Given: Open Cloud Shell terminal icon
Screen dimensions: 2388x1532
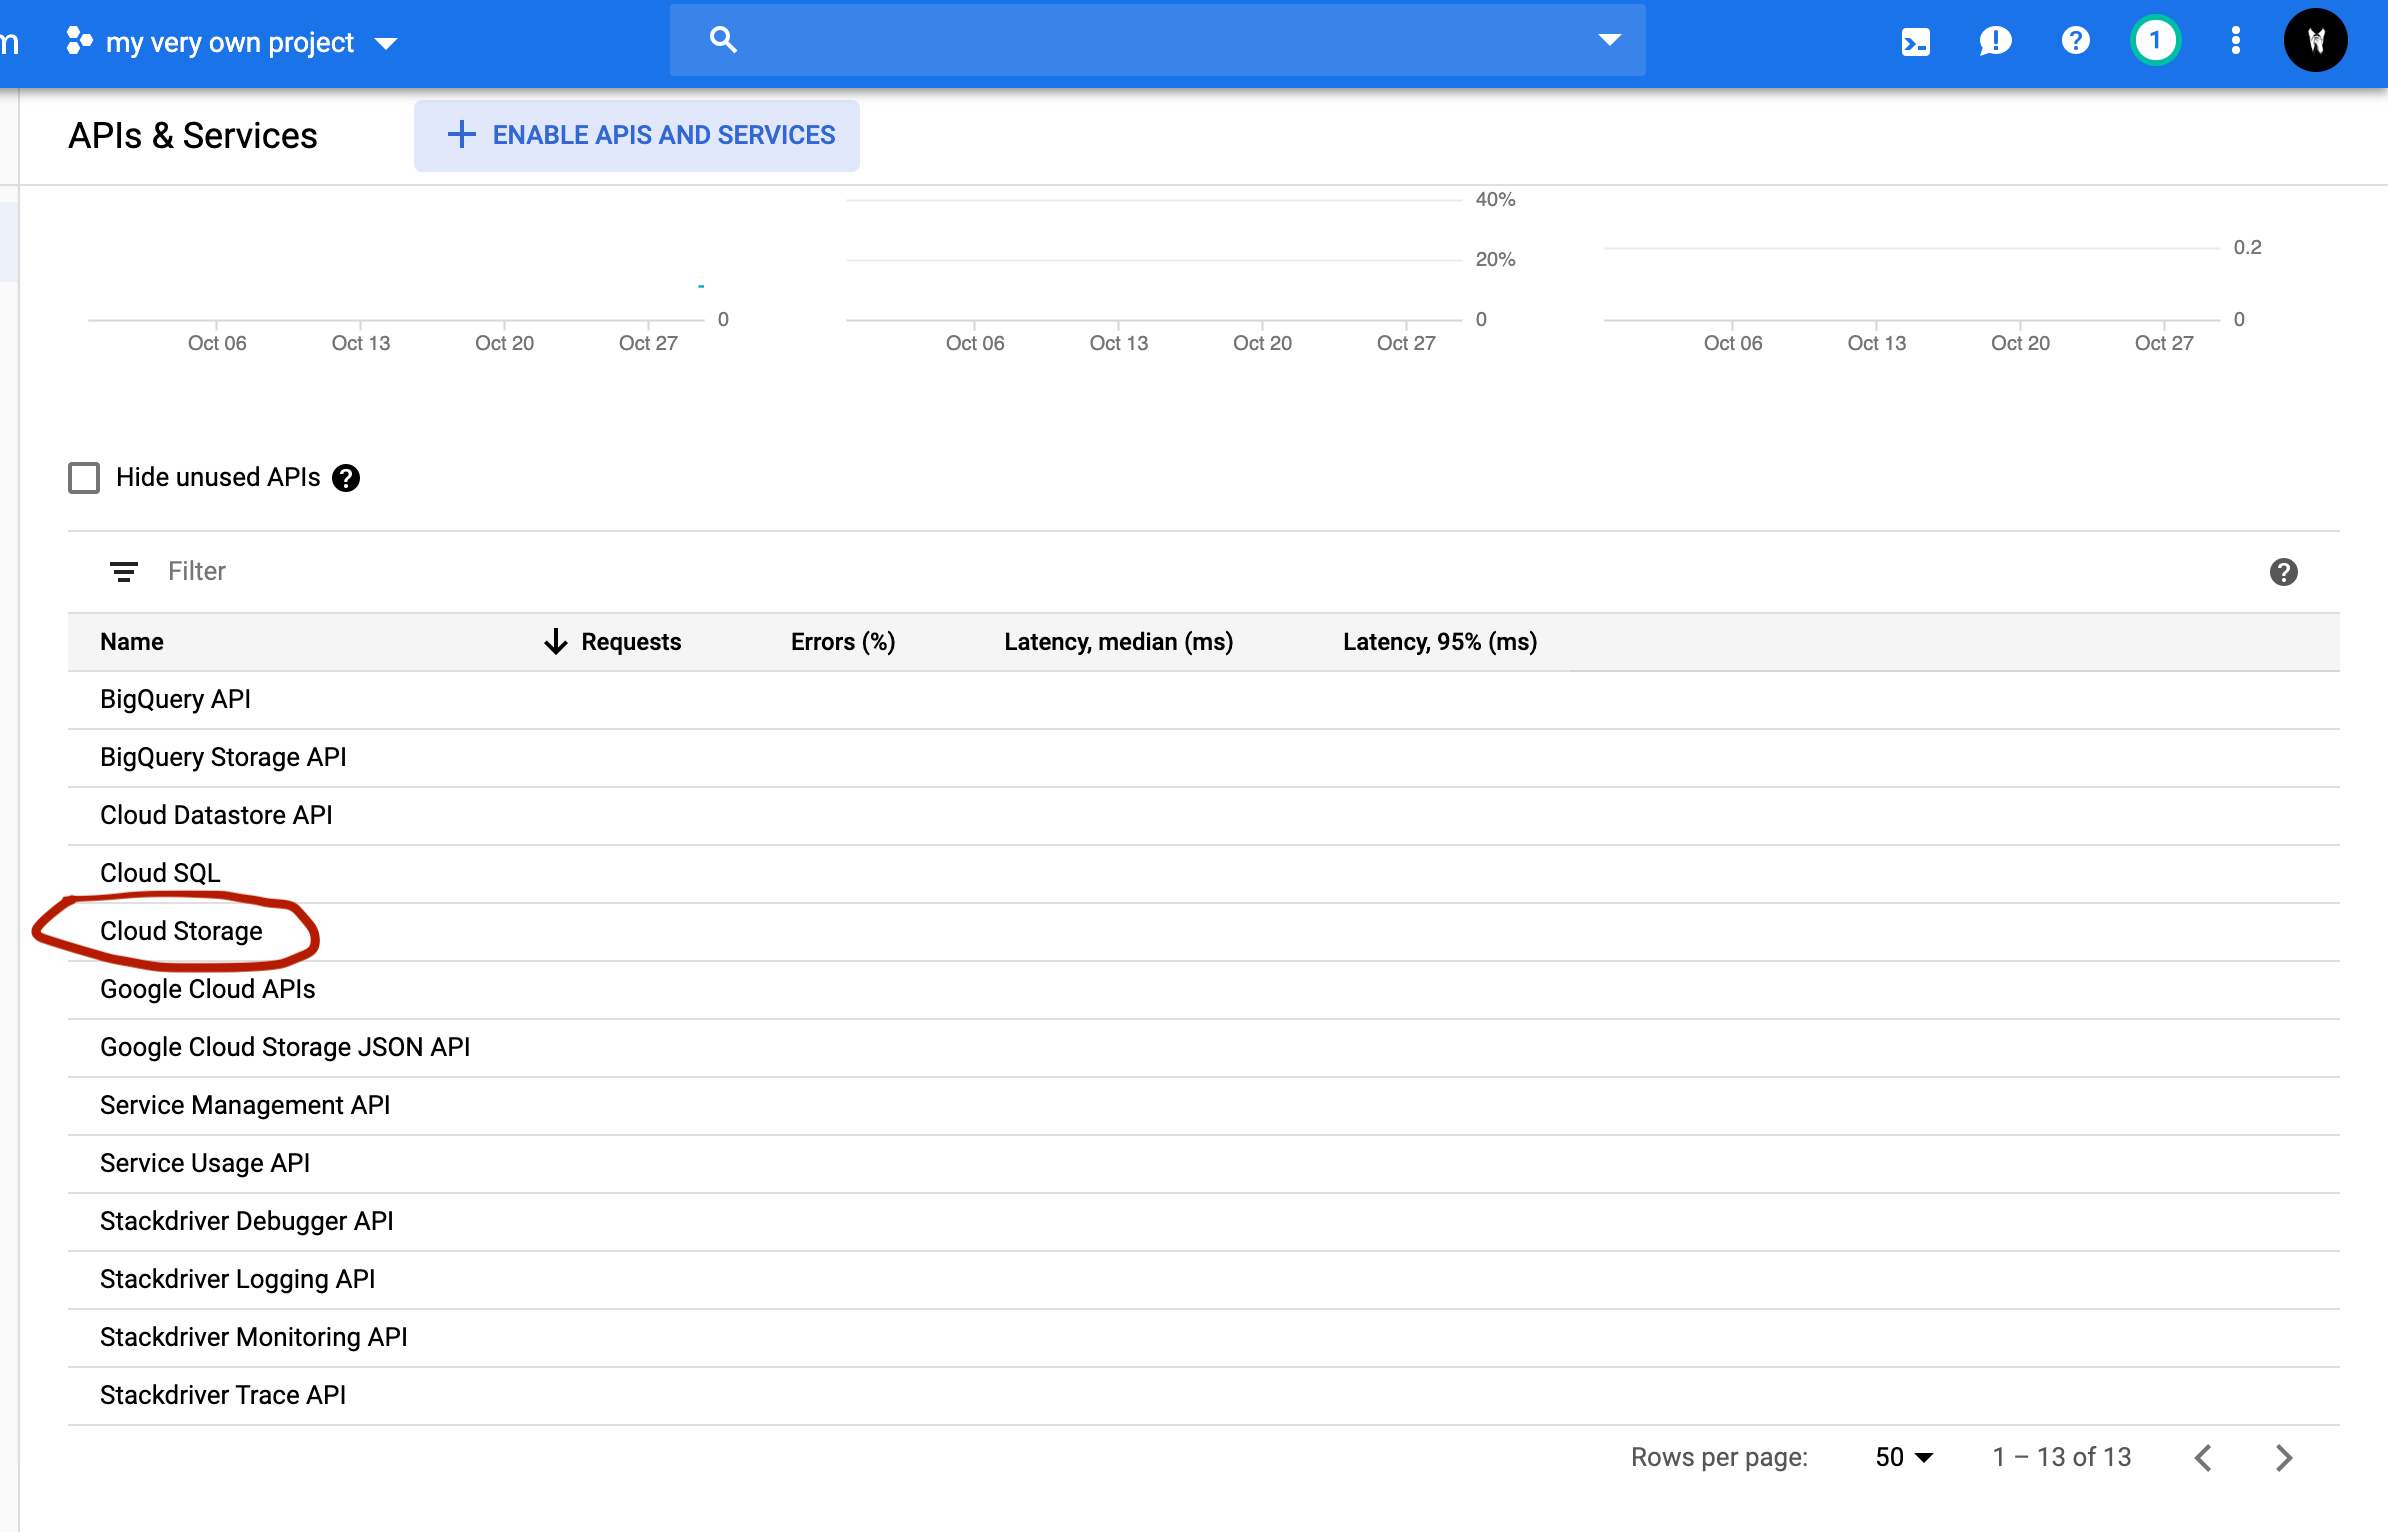Looking at the screenshot, I should 1915,41.
